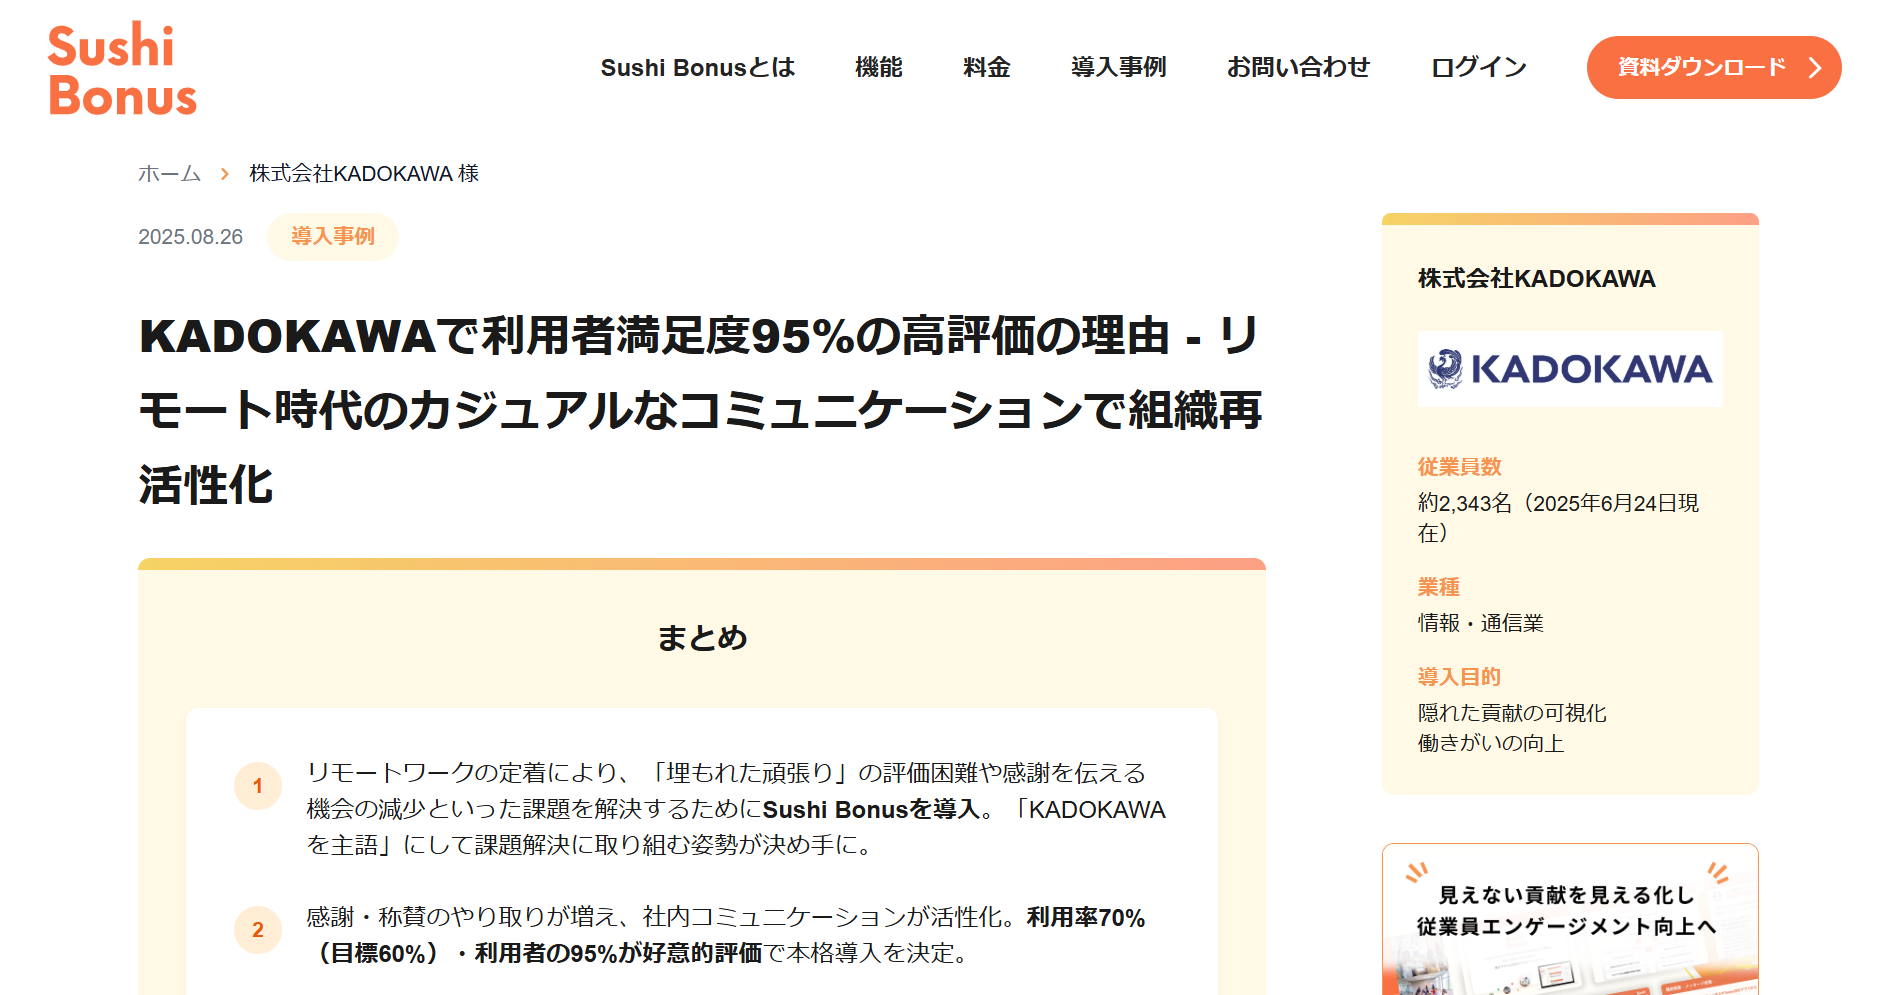The image size is (1894, 995).
Task: Click the arrow icon in the download button
Action: point(1814,68)
